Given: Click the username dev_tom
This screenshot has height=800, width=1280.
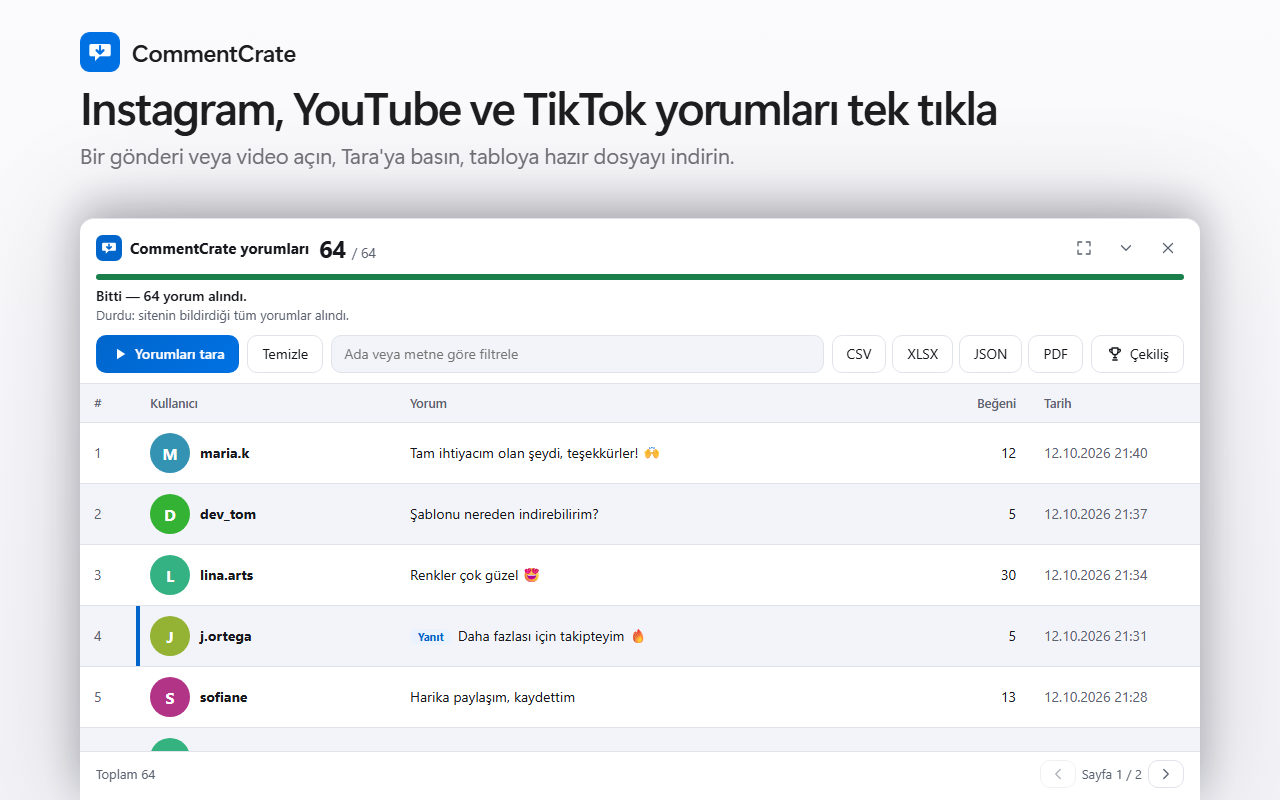Looking at the screenshot, I should click(x=228, y=514).
